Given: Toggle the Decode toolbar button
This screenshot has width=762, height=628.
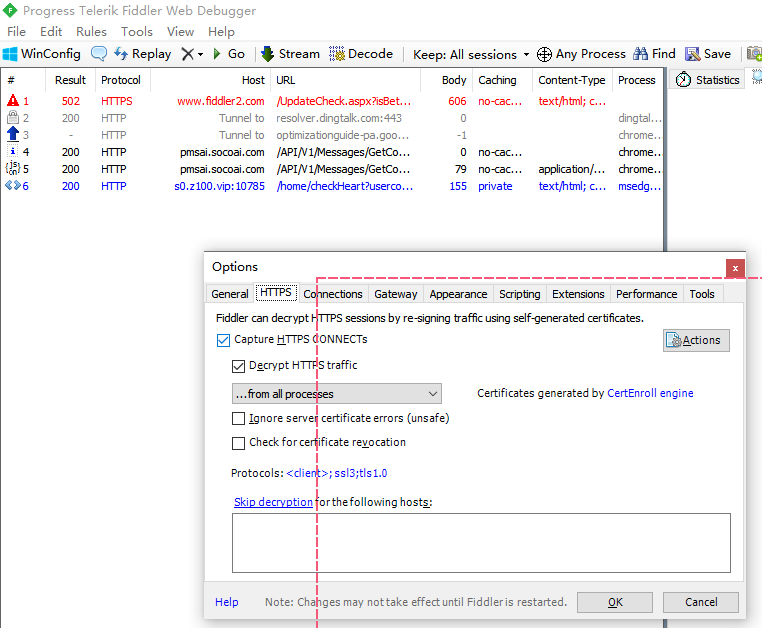Looking at the screenshot, I should 337,54.
